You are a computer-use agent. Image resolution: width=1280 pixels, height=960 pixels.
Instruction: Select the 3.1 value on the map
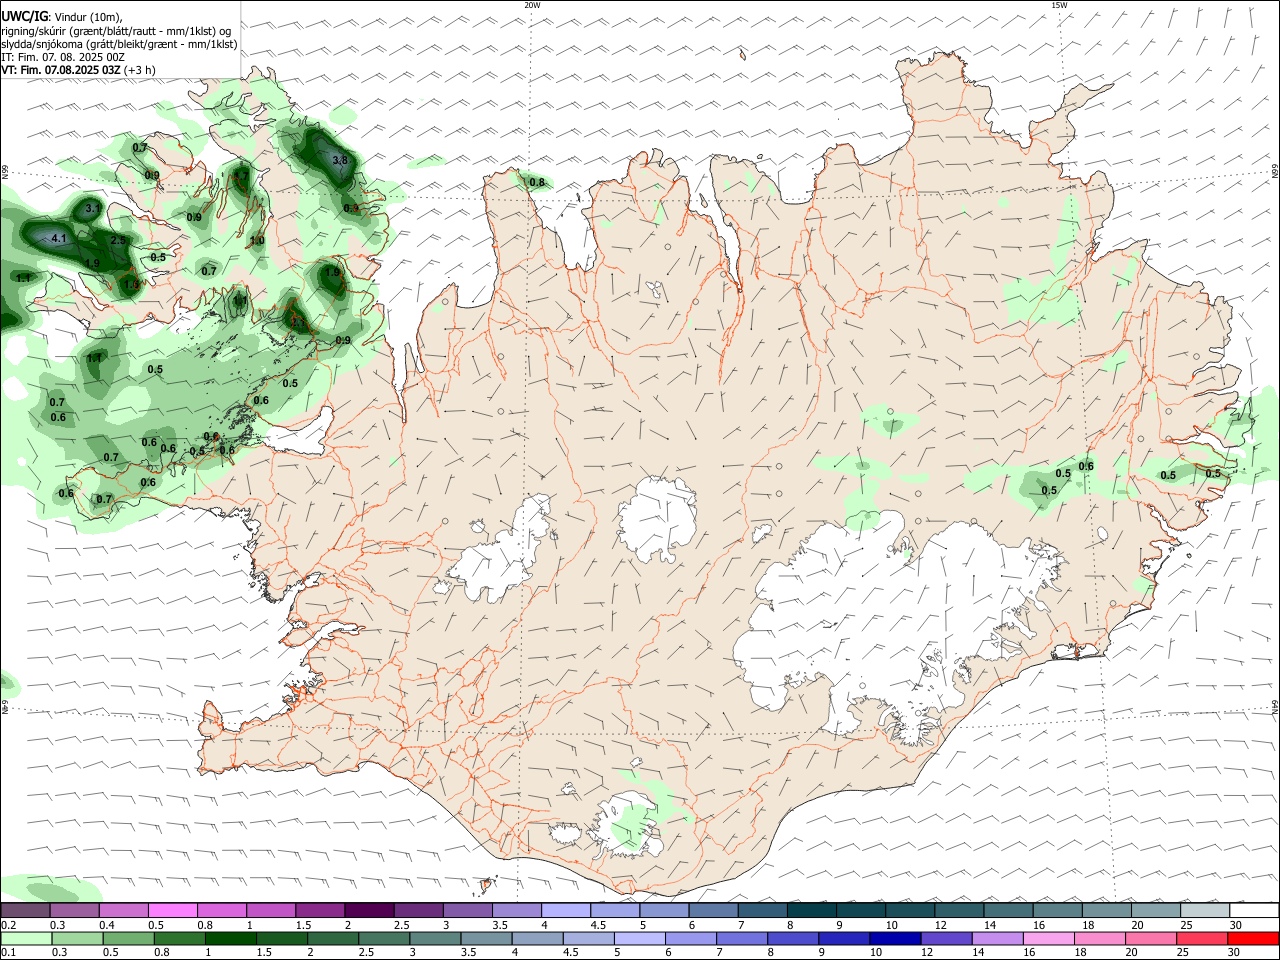(x=92, y=208)
